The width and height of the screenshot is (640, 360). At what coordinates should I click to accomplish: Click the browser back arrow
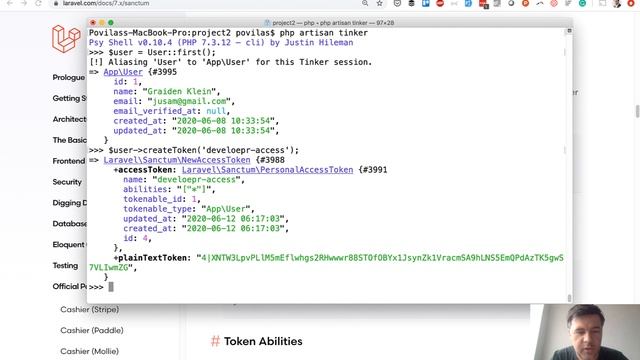10,3
